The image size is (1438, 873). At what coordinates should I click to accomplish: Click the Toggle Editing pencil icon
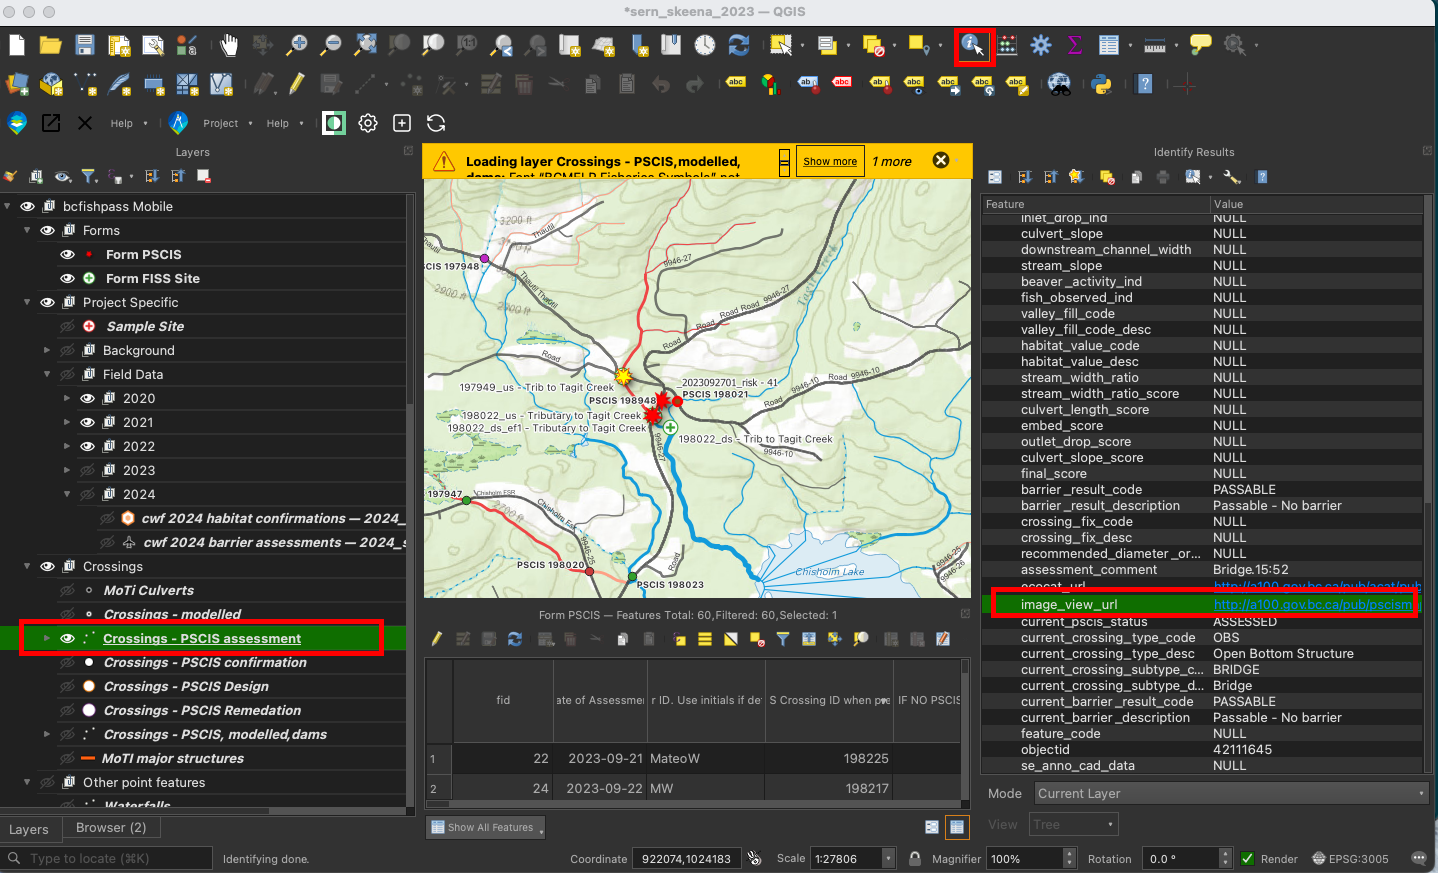point(297,84)
